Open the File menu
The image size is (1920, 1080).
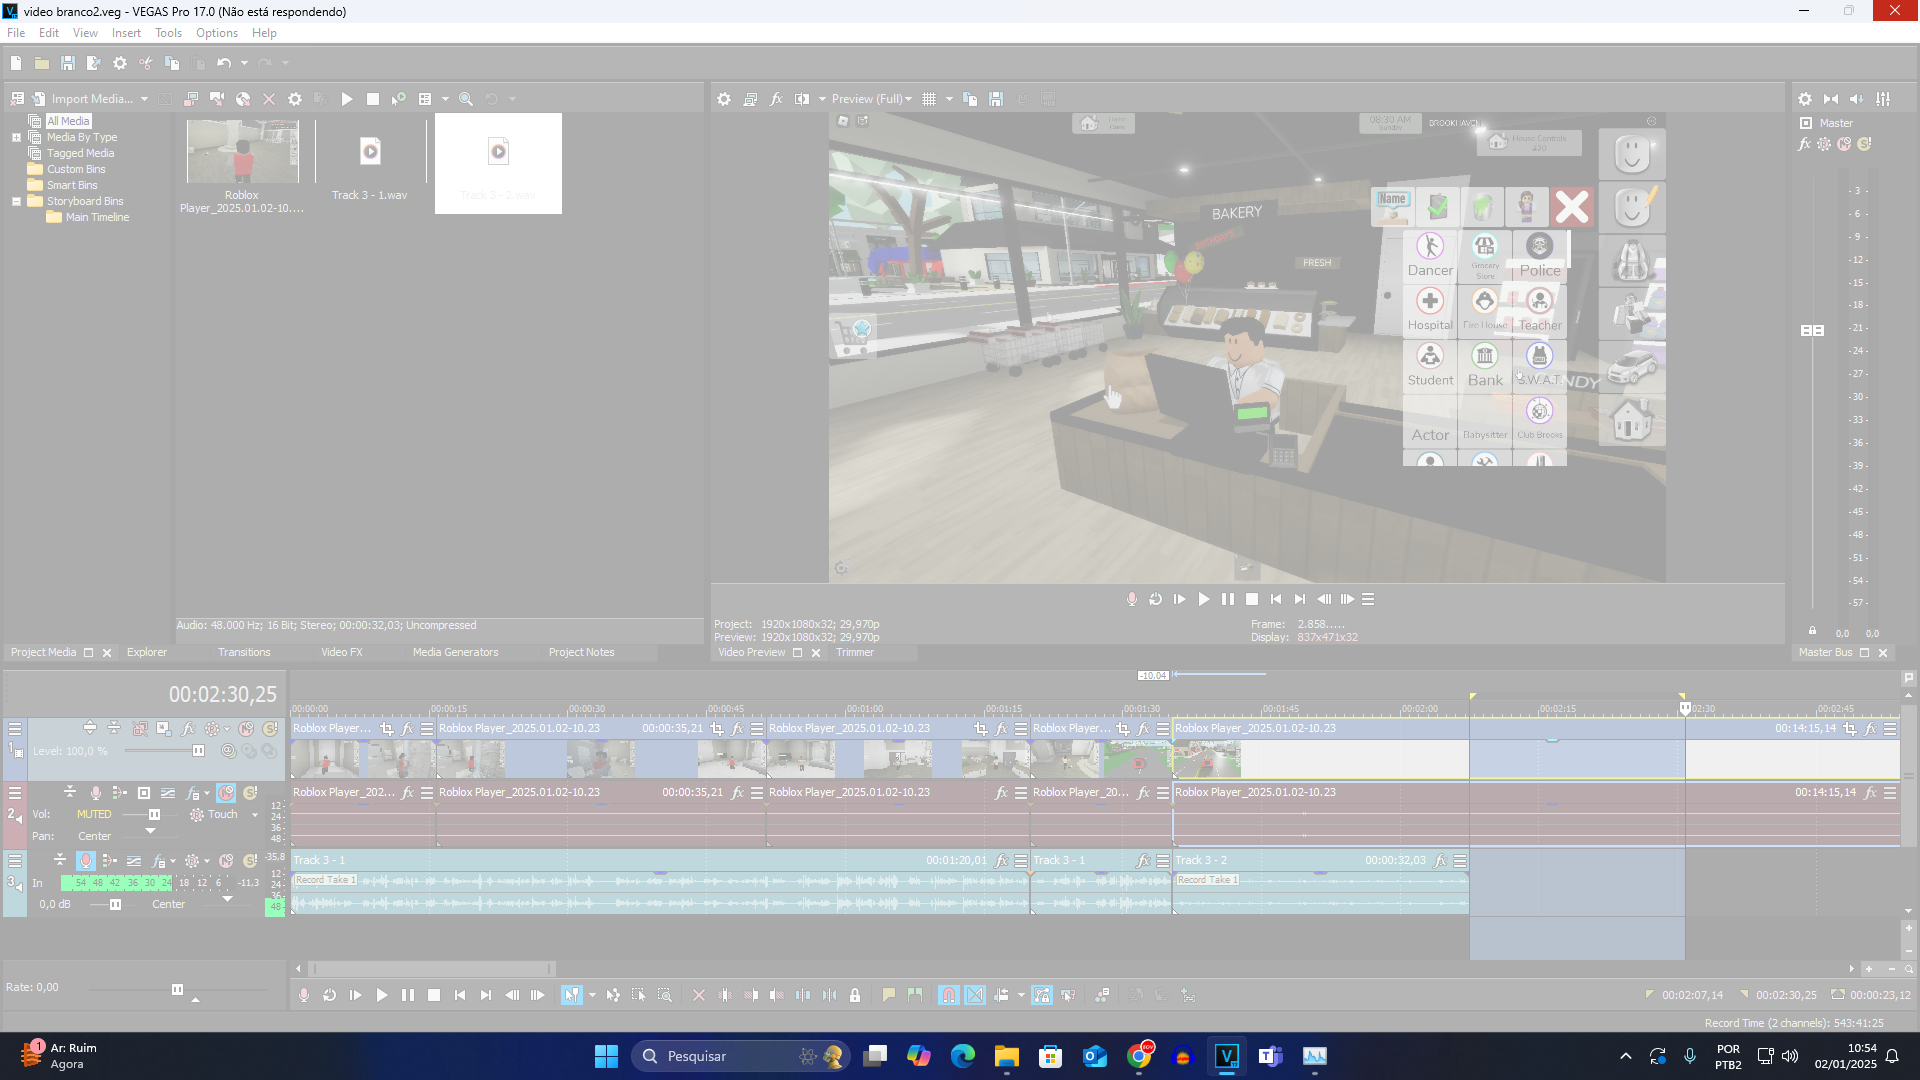click(x=16, y=33)
